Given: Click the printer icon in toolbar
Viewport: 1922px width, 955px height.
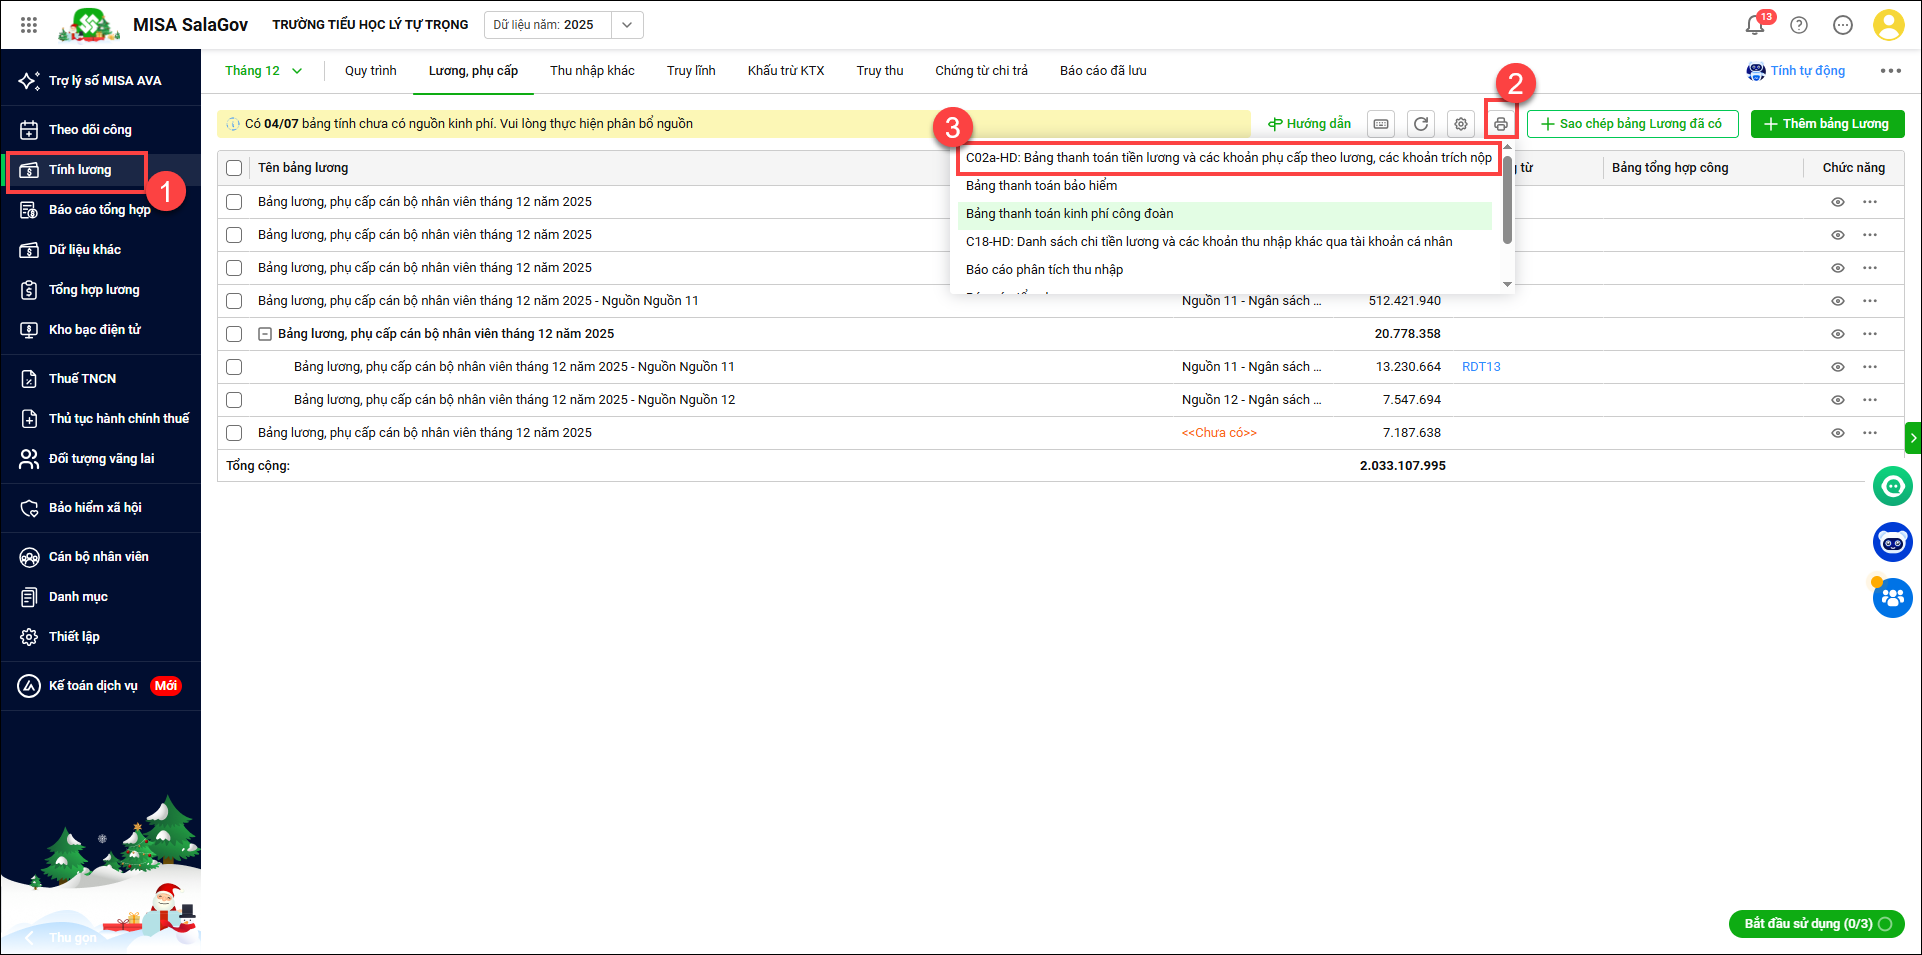Looking at the screenshot, I should click(1500, 124).
